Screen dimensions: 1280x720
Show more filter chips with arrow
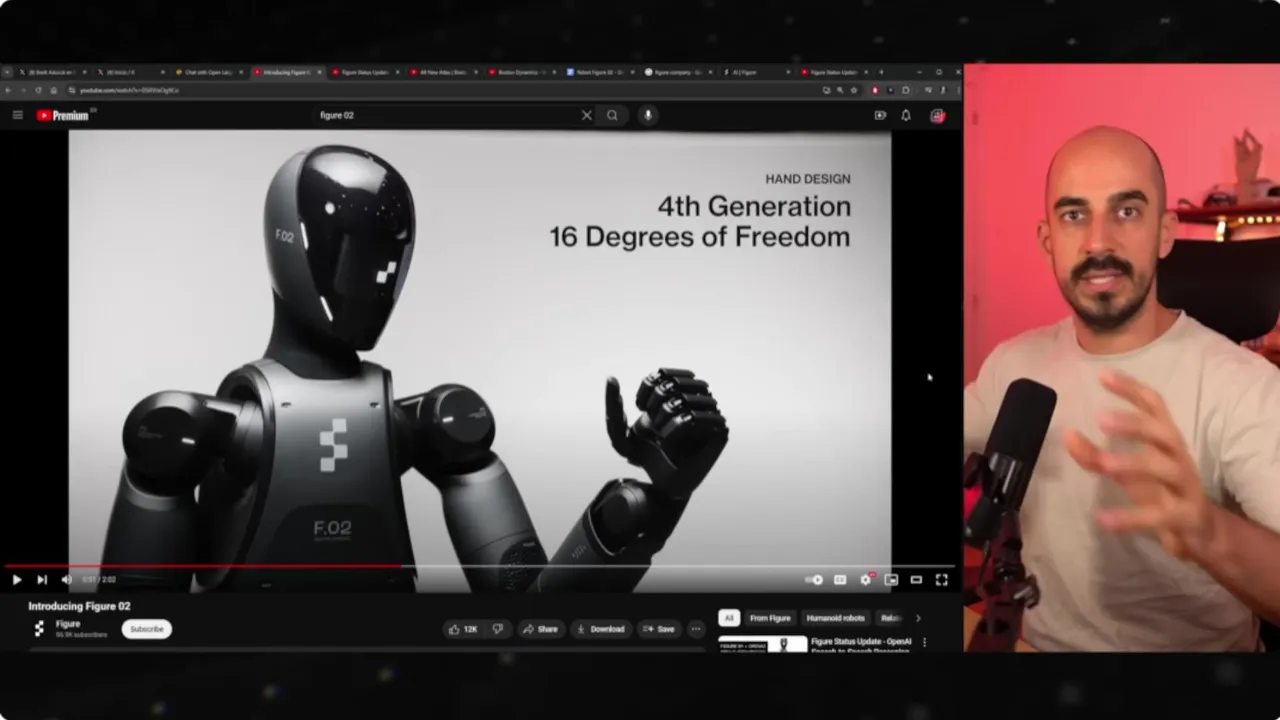[x=918, y=618]
